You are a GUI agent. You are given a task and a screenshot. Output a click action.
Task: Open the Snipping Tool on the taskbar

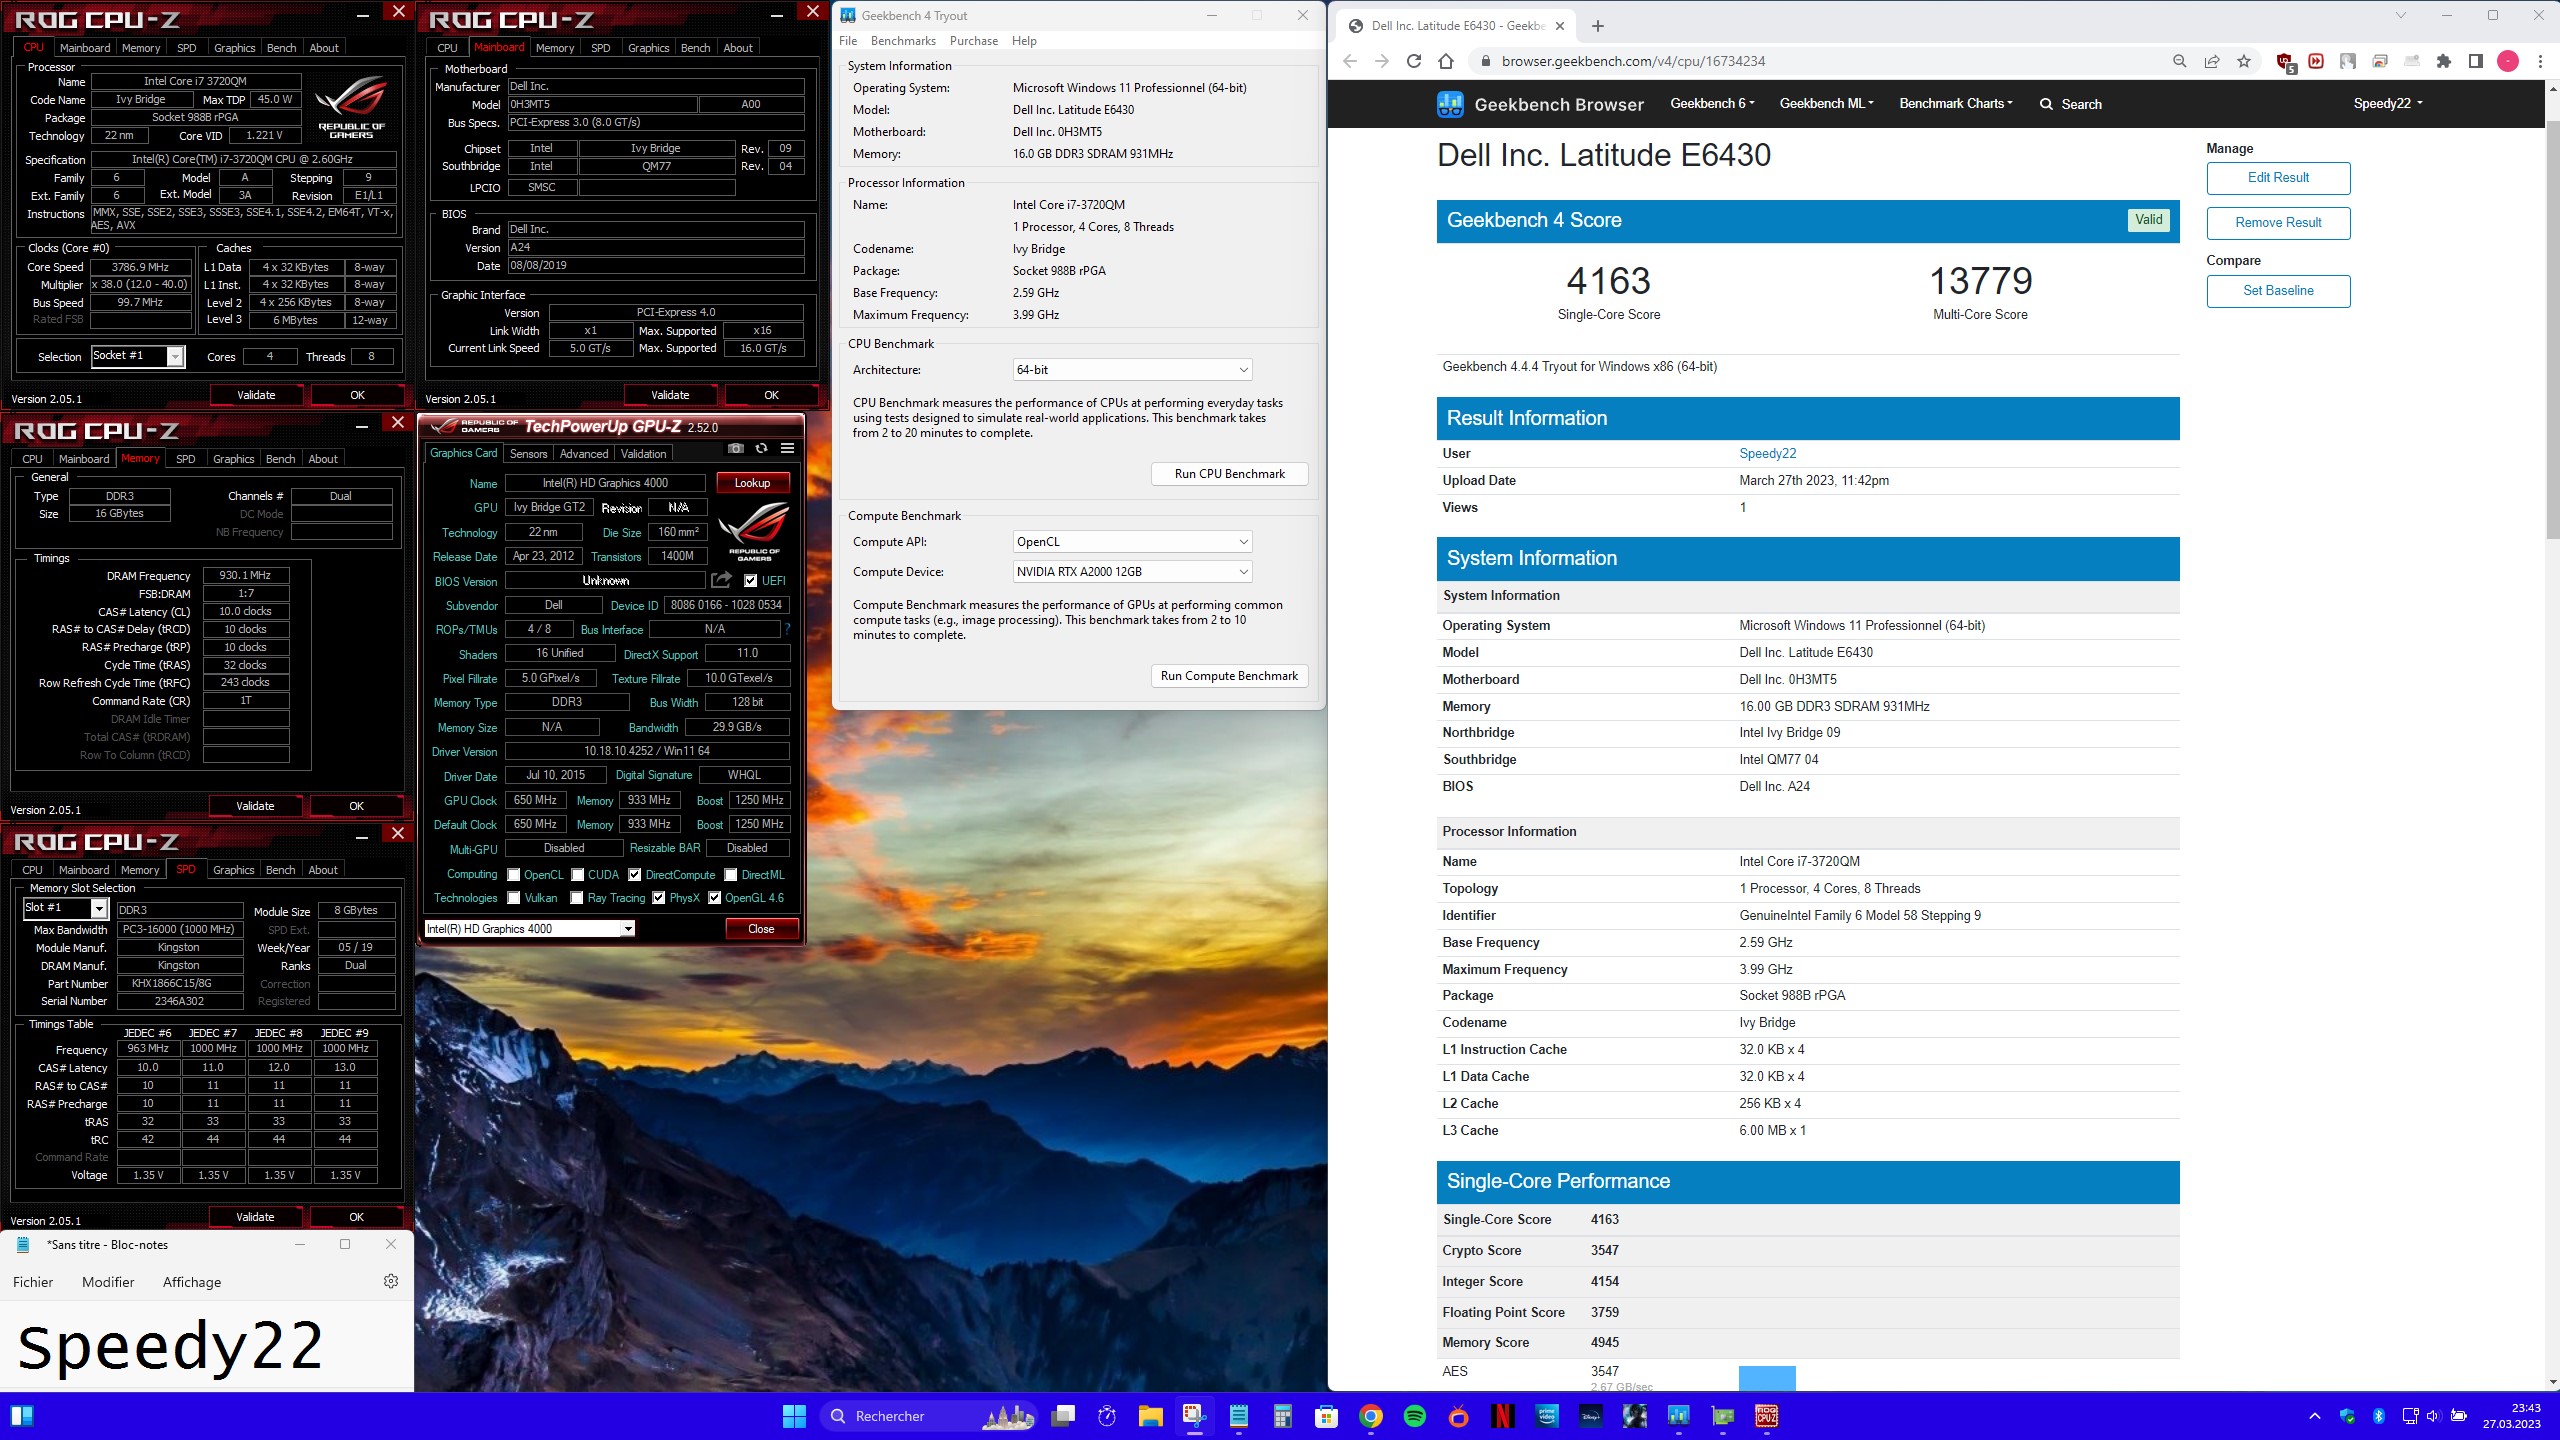[x=1194, y=1416]
